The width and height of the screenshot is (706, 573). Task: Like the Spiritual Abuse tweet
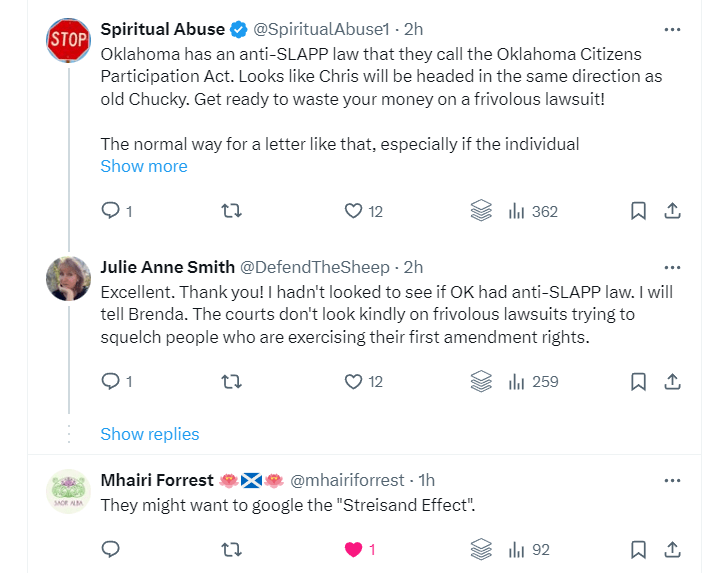tap(352, 211)
